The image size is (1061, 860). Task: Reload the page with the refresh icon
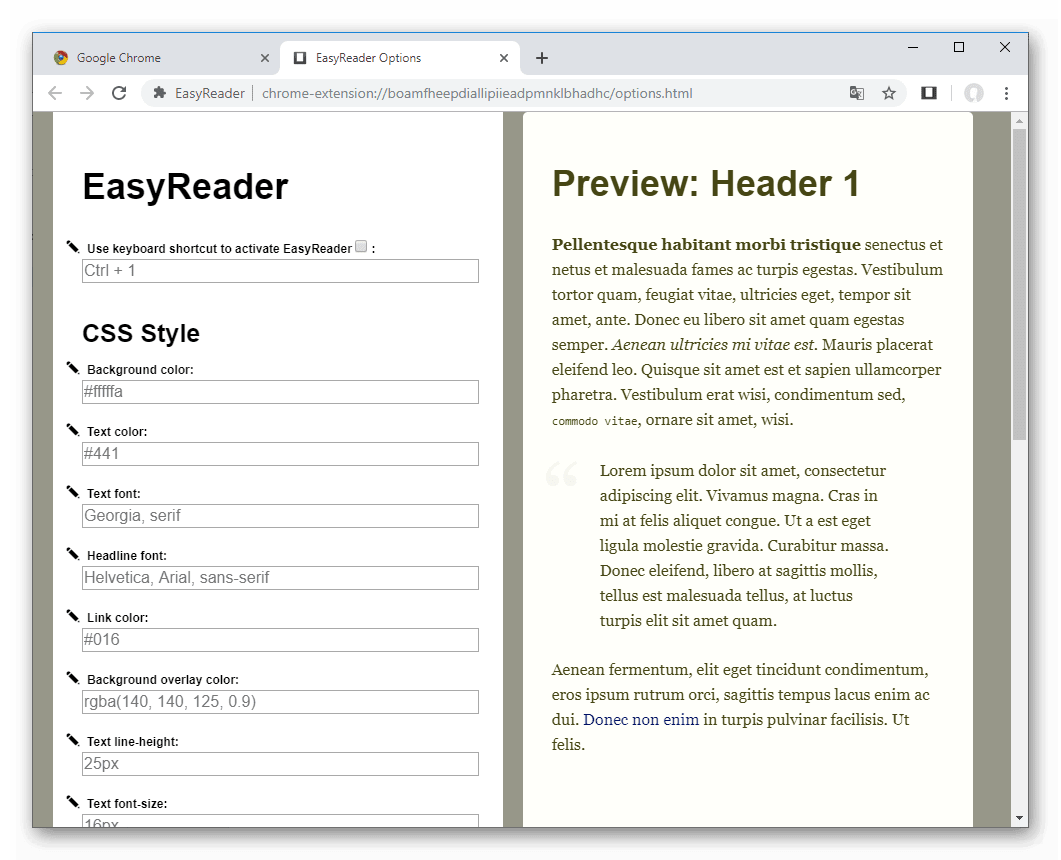click(x=119, y=93)
